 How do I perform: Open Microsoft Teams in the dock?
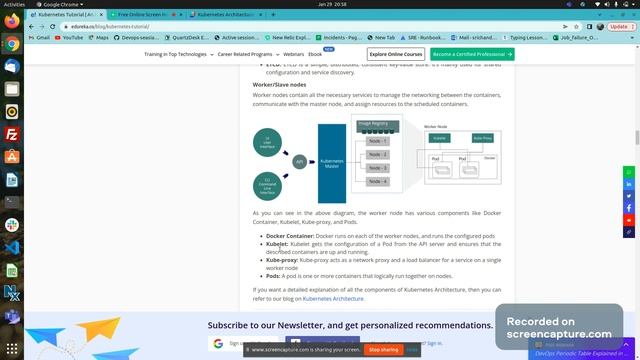point(12,316)
